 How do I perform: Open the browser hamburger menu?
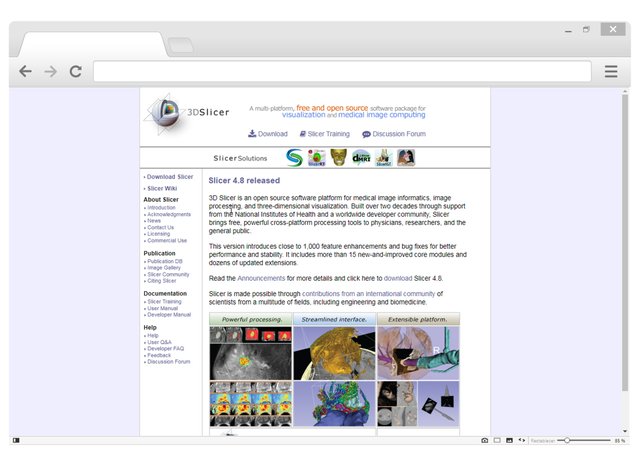coord(611,71)
